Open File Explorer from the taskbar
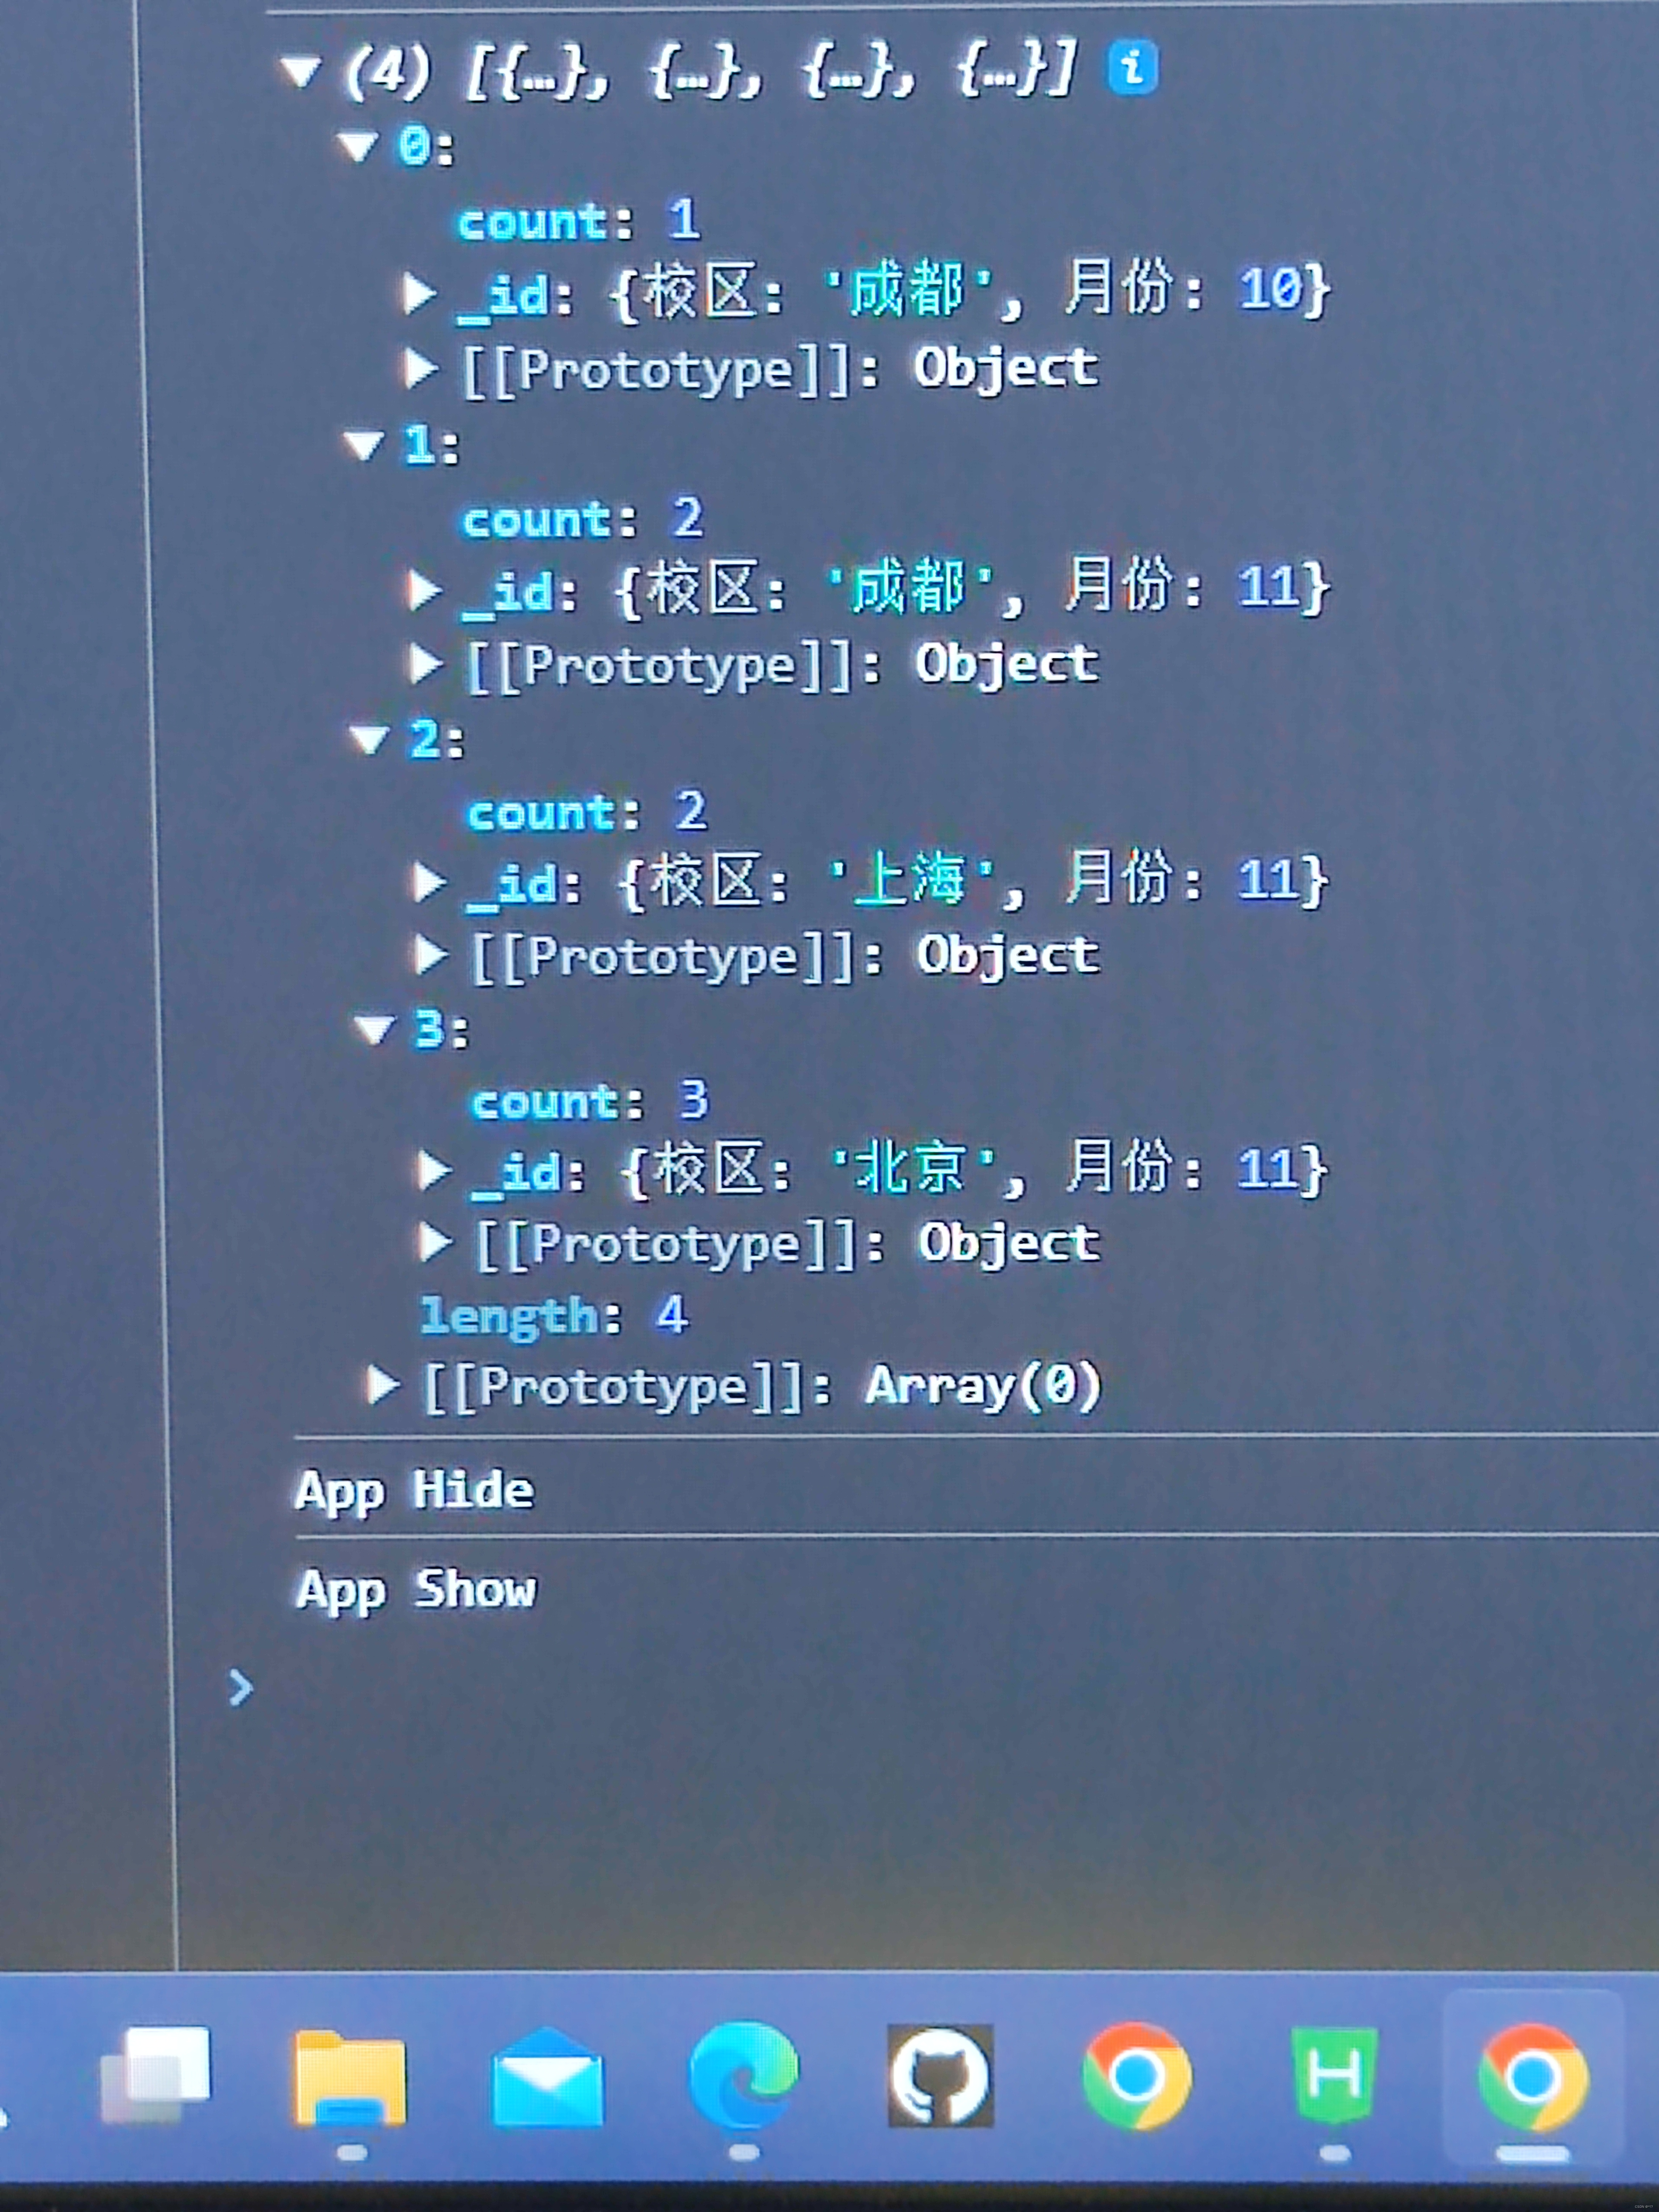 coord(350,2078)
